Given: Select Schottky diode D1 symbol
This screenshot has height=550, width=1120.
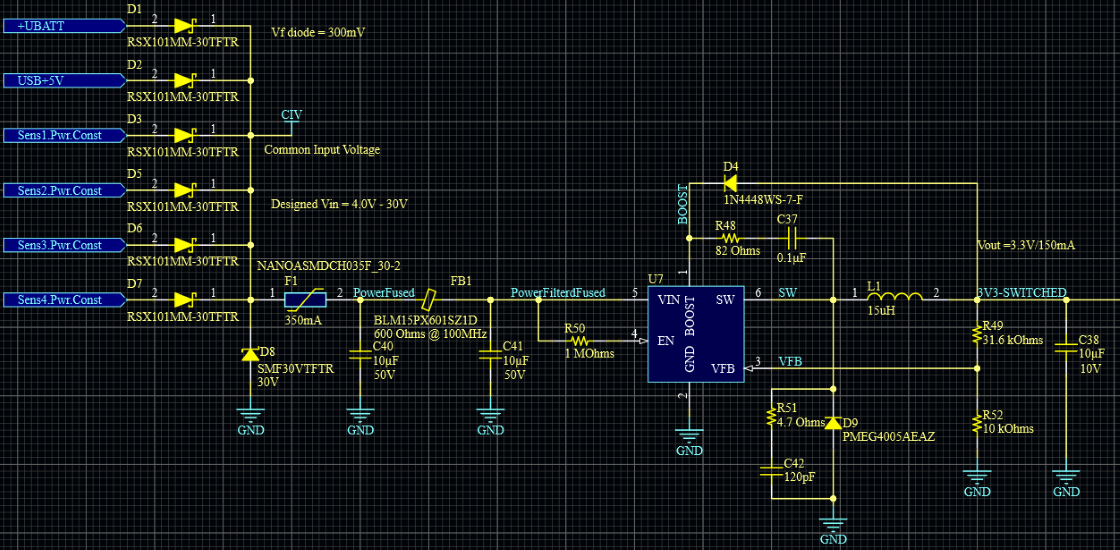Looking at the screenshot, I should [184, 26].
